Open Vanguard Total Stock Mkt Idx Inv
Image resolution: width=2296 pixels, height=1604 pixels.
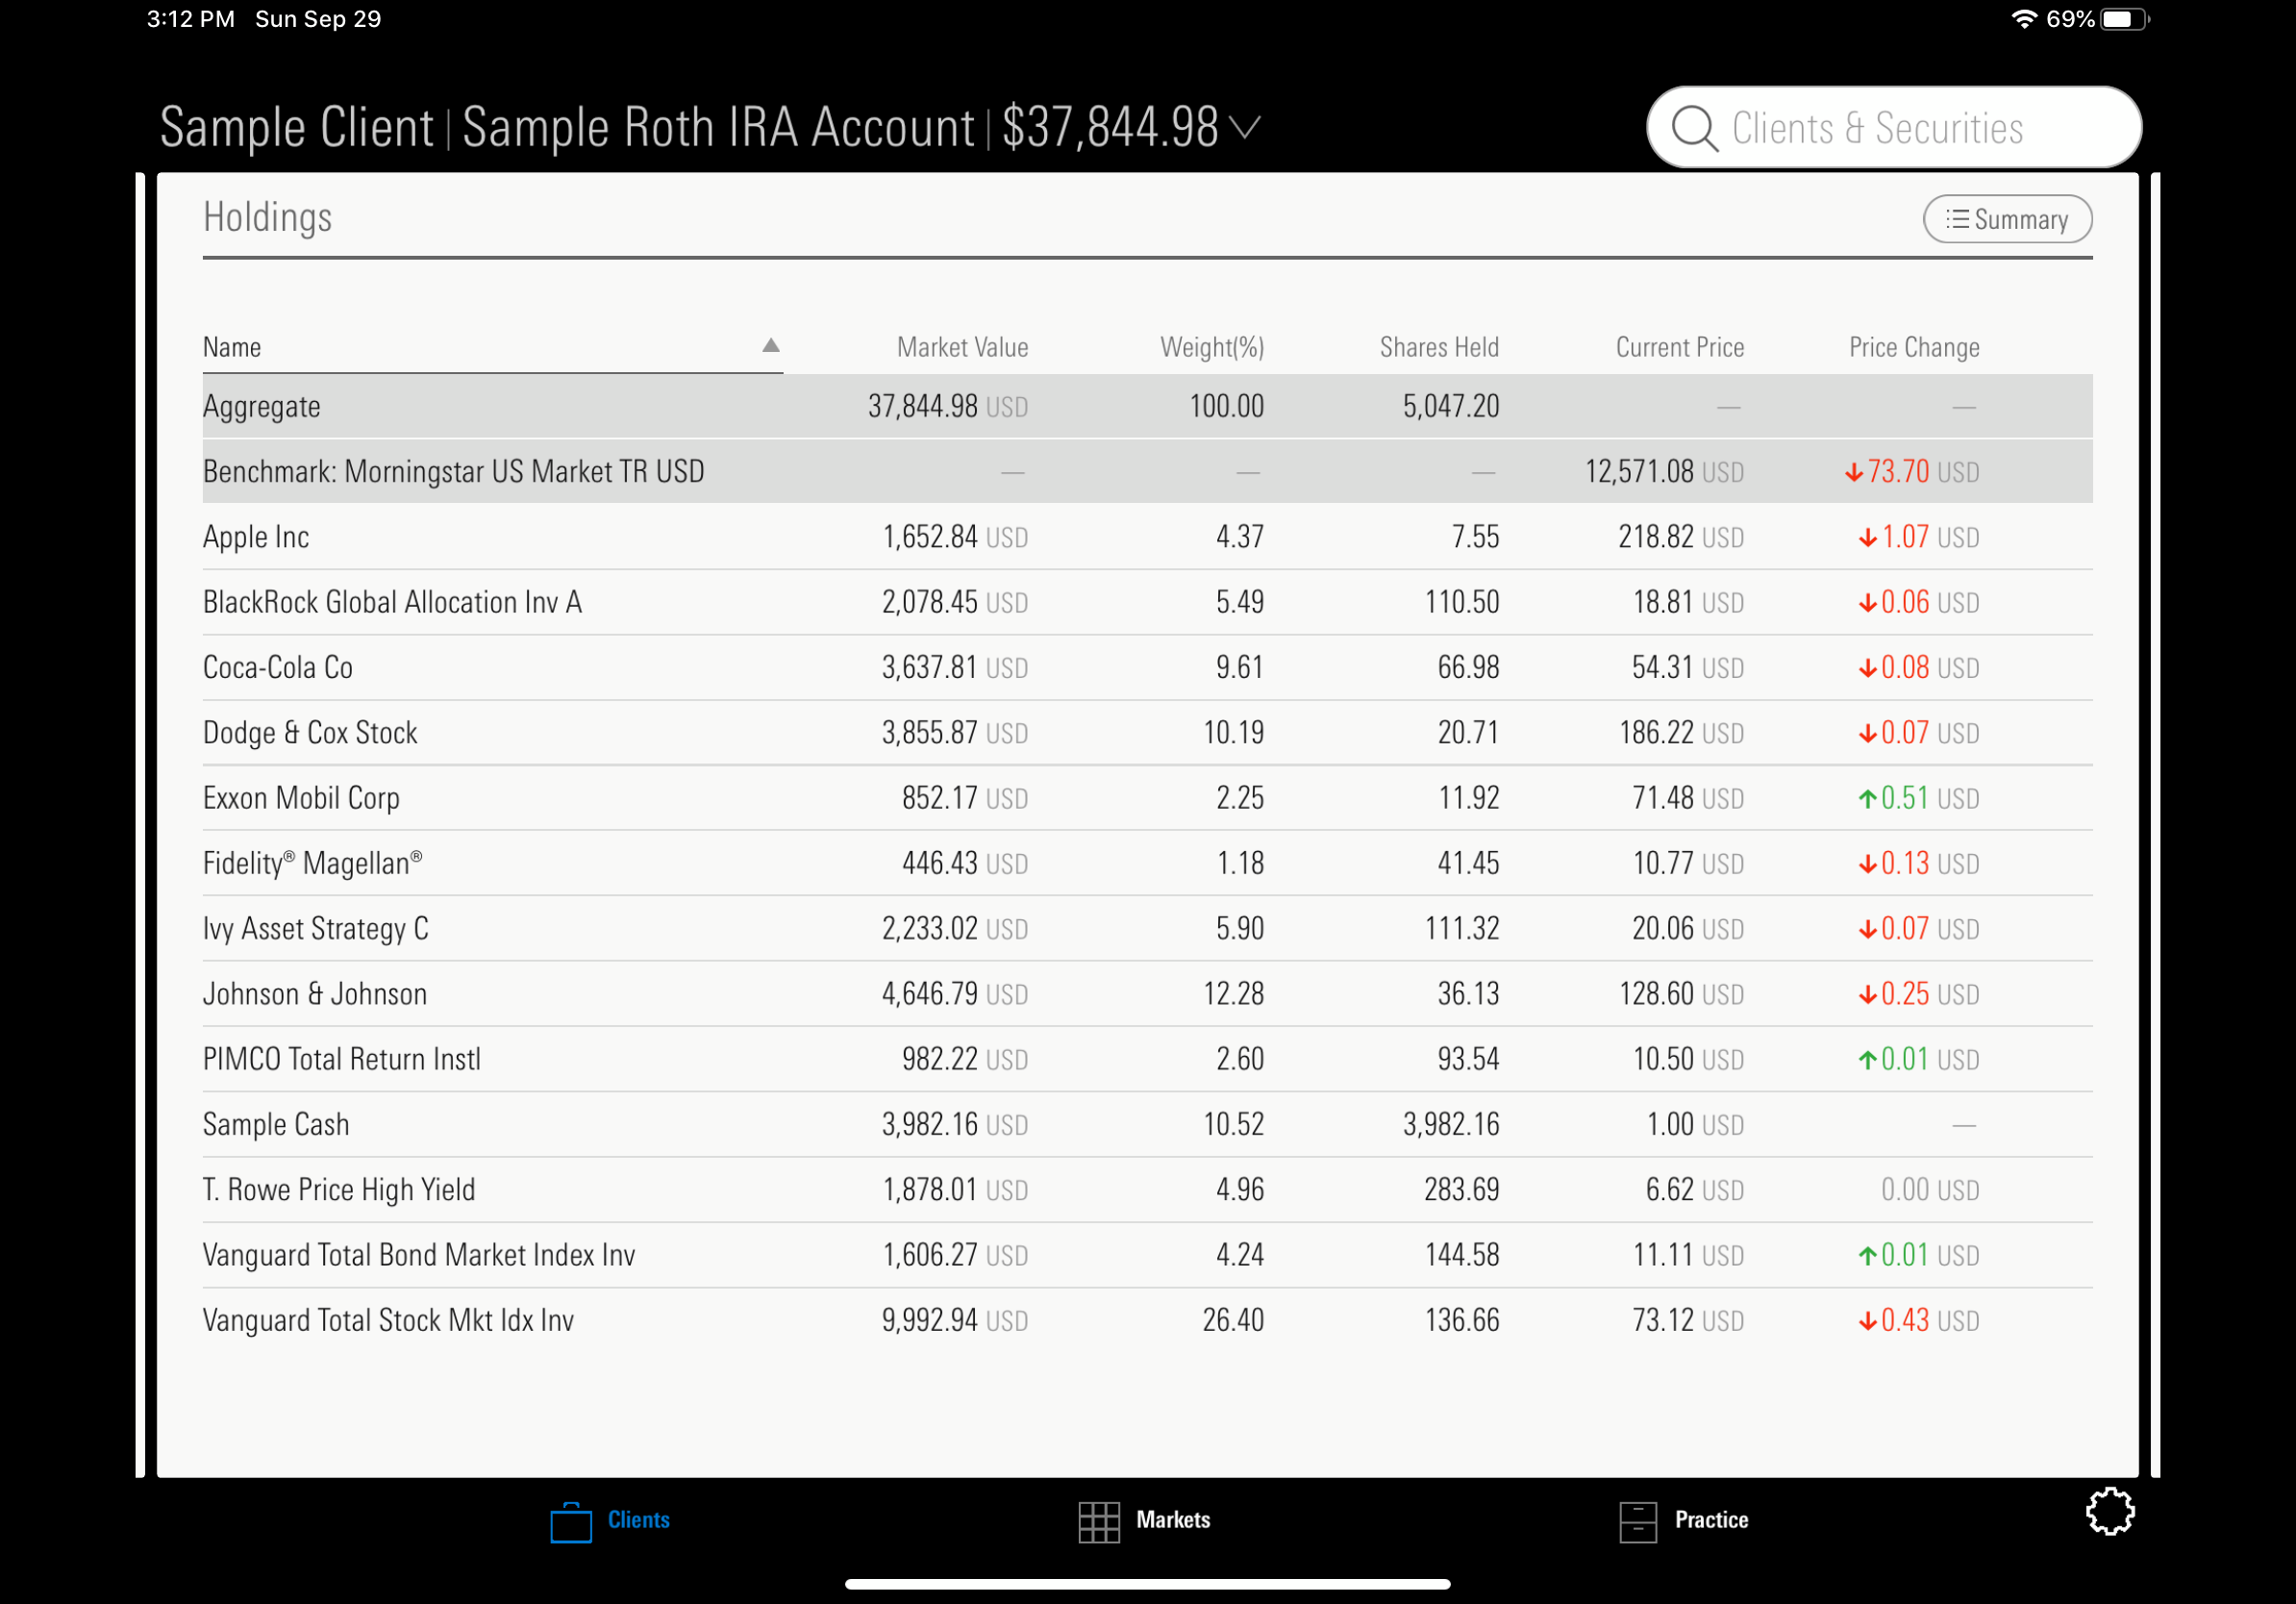(1147, 1321)
